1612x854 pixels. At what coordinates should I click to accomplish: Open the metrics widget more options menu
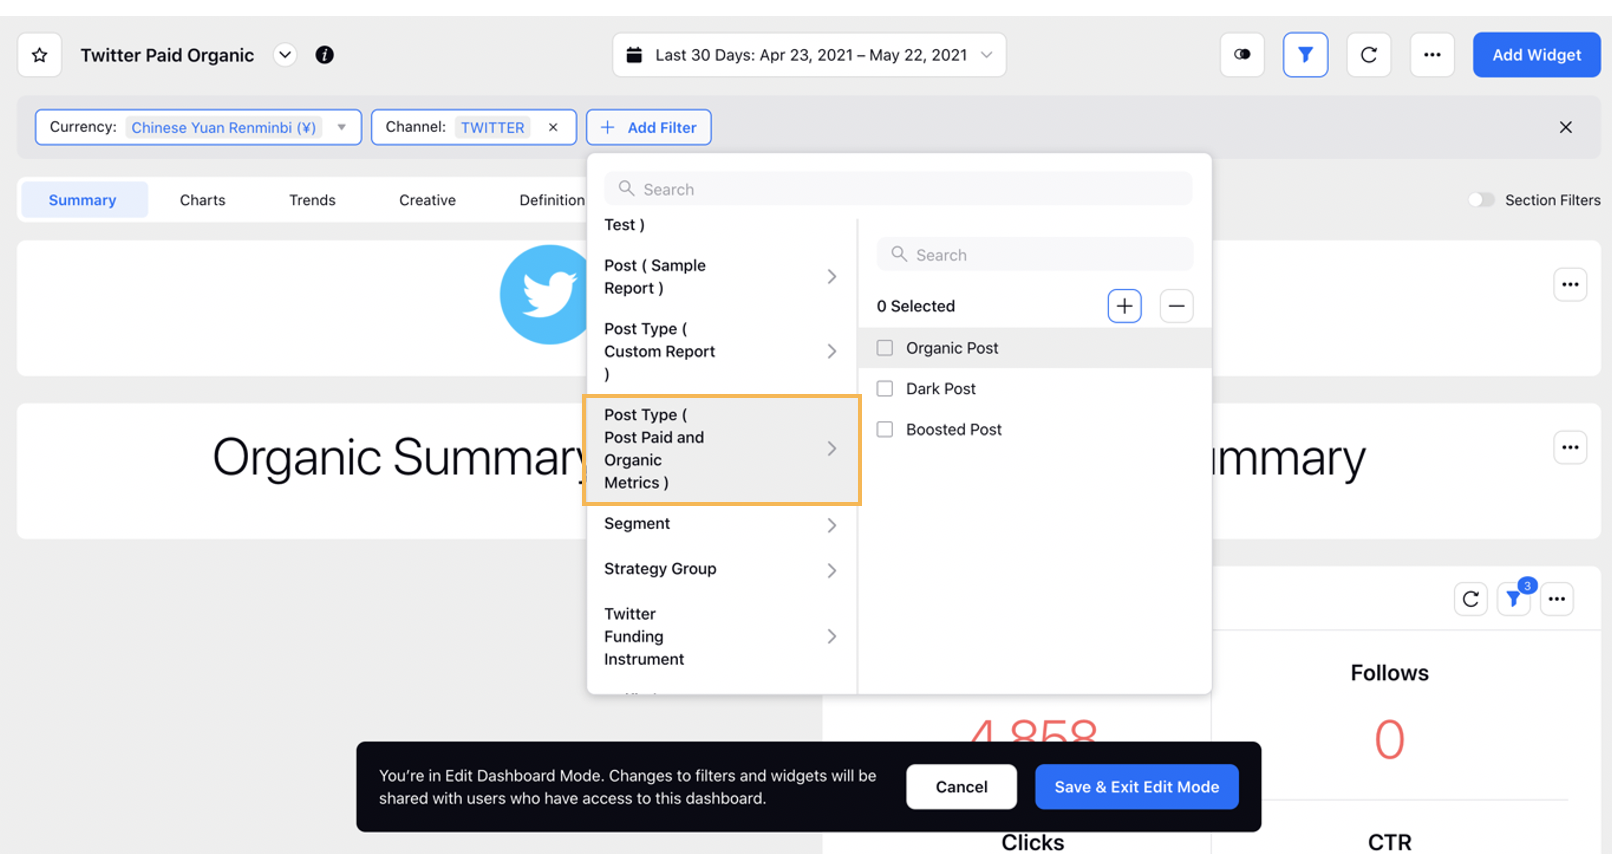1557,599
